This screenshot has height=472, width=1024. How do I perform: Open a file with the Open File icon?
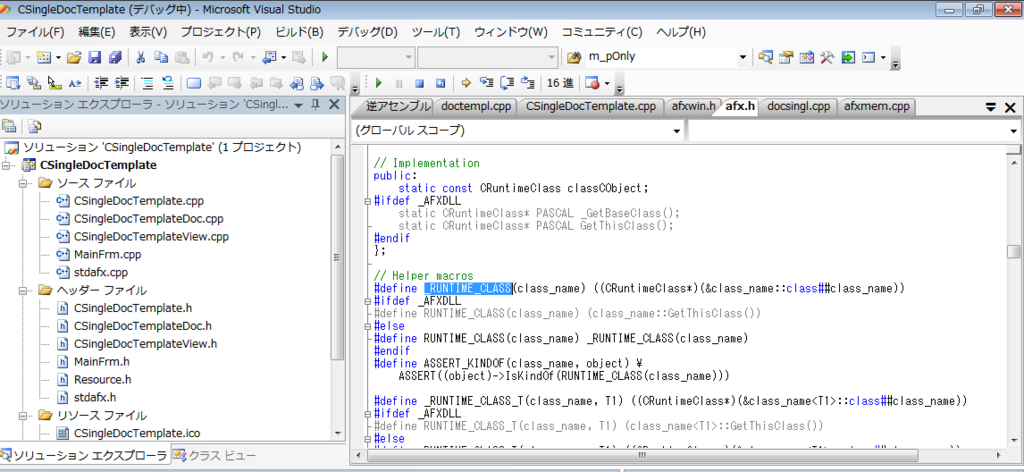[73, 57]
